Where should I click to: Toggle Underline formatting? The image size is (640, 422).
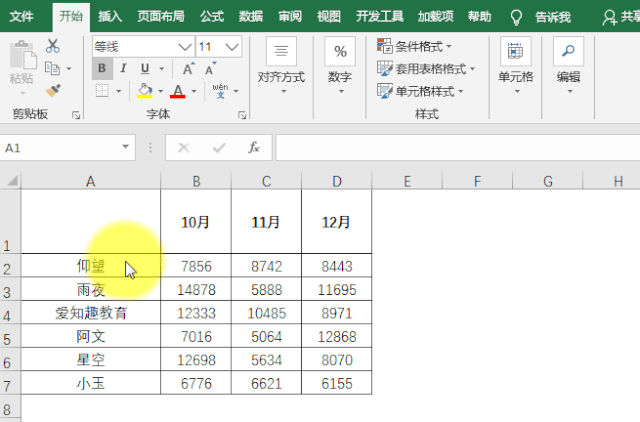145,69
